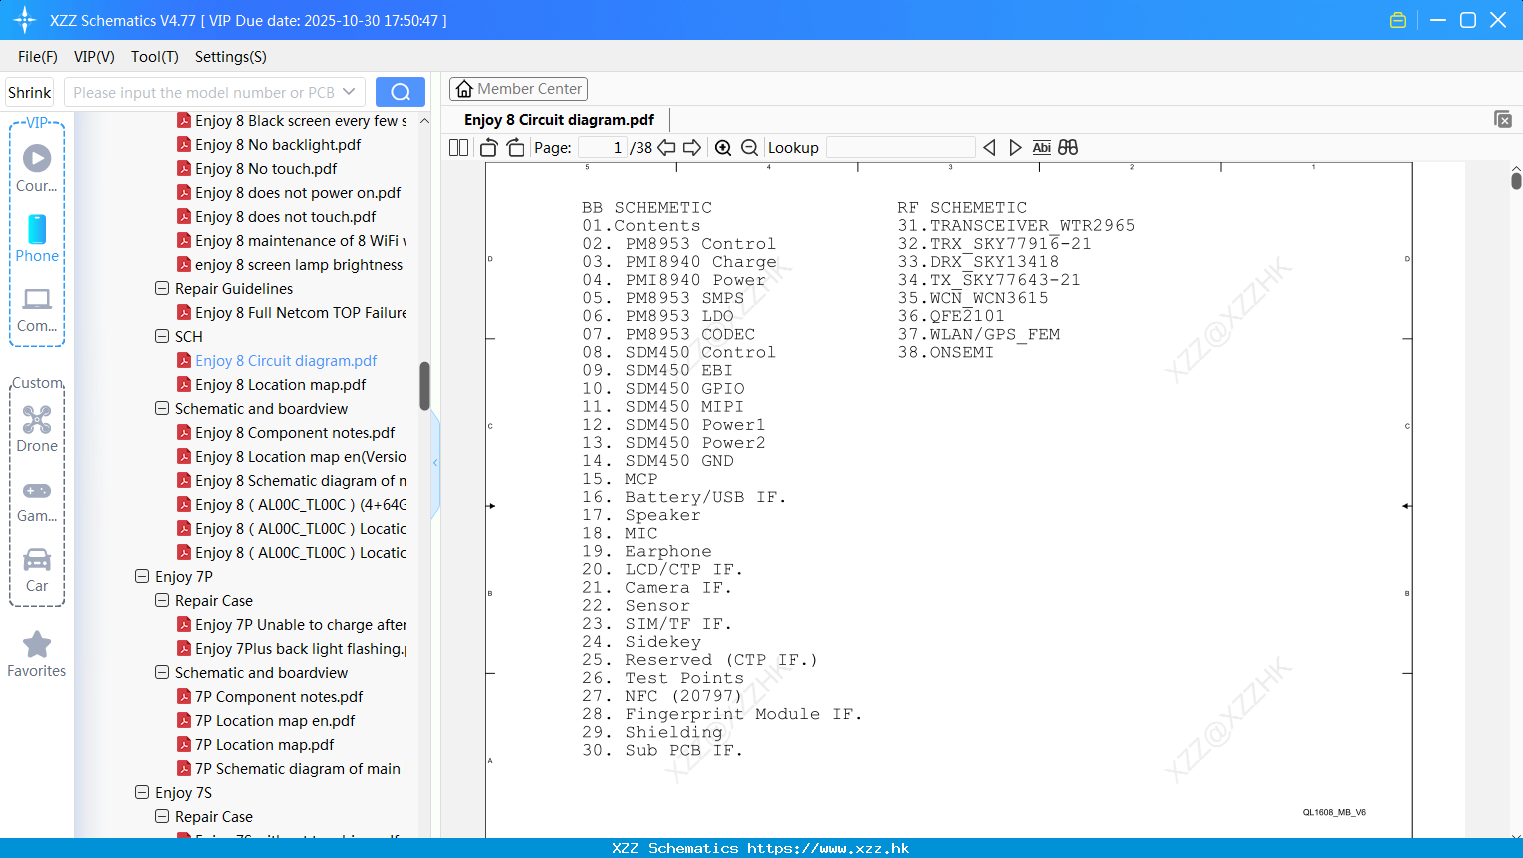The width and height of the screenshot is (1523, 858).
Task: Click the binoculars search icon
Action: tap(1068, 148)
